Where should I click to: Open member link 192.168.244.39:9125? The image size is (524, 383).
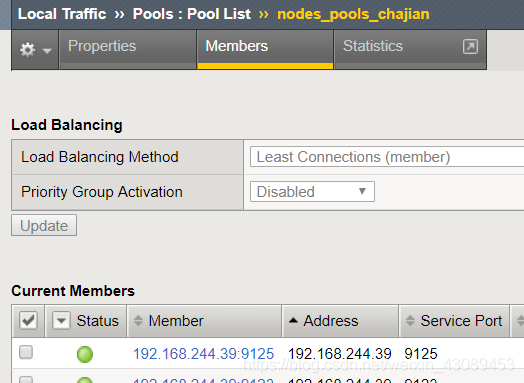pos(204,354)
